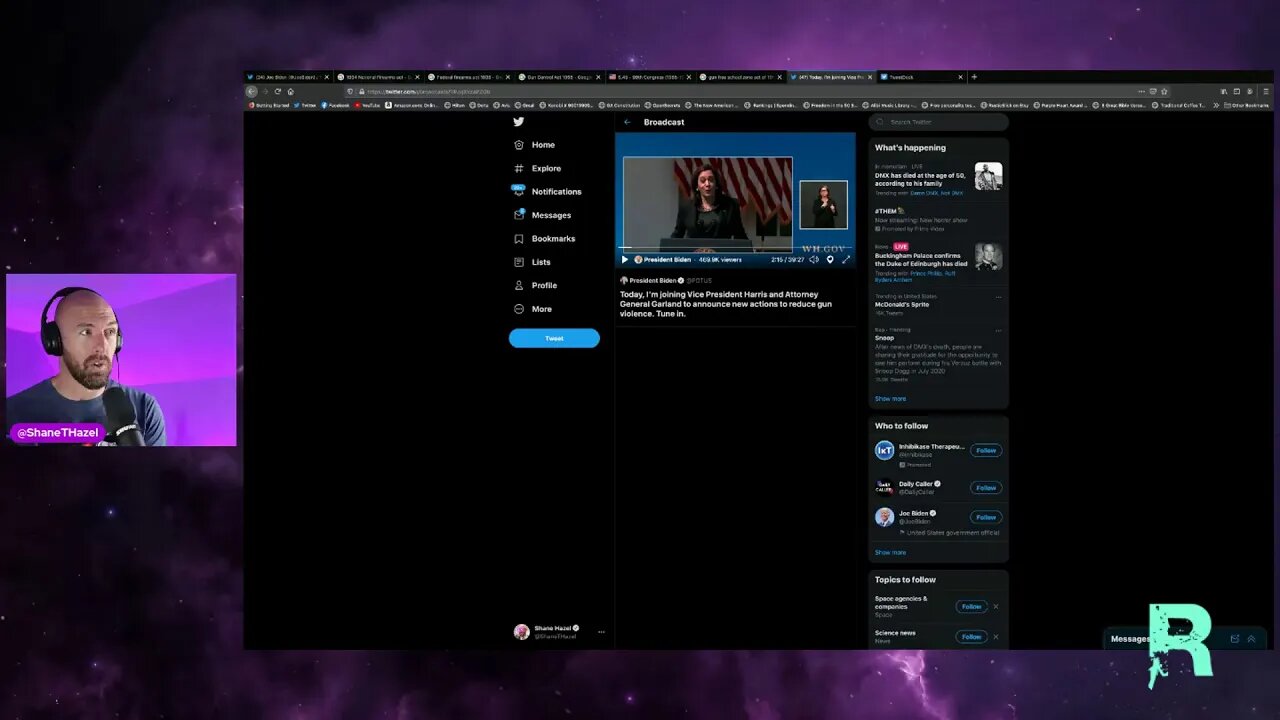
Task: Open Notifications in sidebar
Action: point(547,191)
